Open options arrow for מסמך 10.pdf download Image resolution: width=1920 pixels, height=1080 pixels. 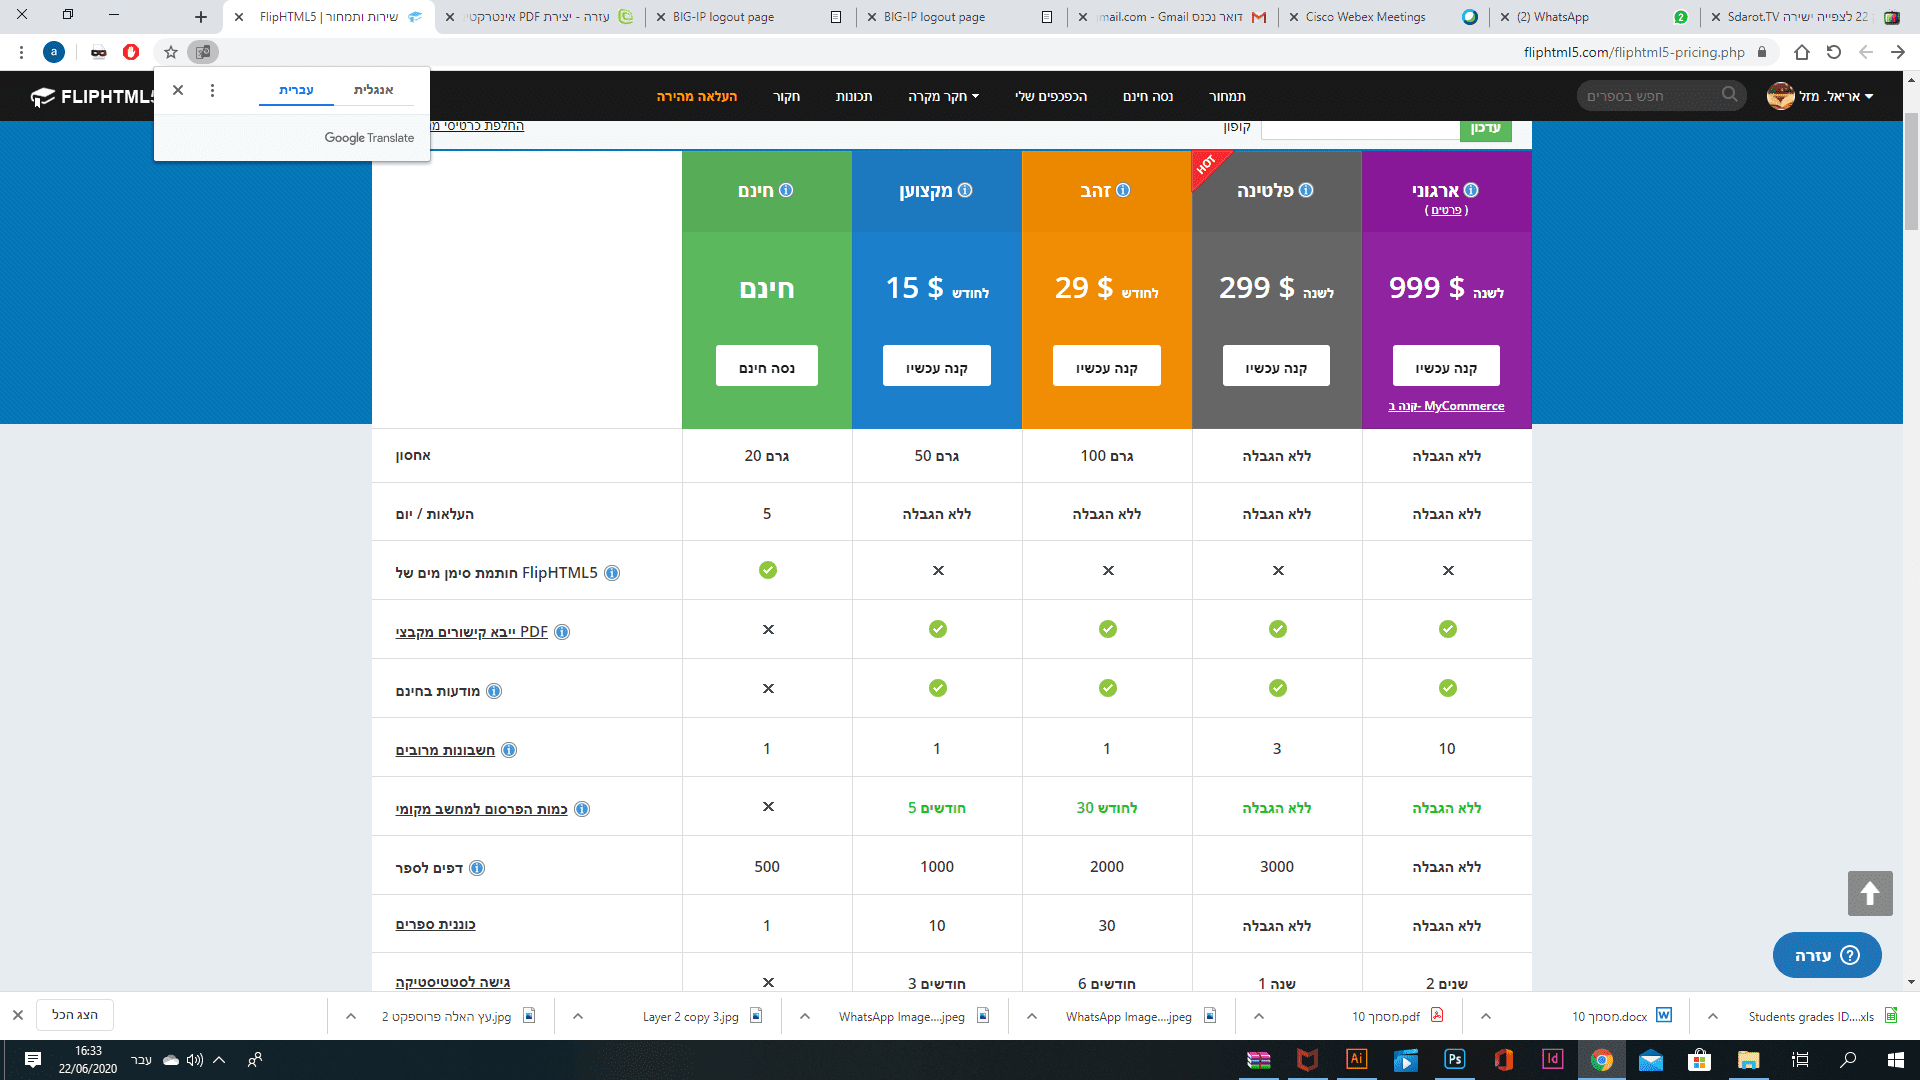click(1259, 1016)
